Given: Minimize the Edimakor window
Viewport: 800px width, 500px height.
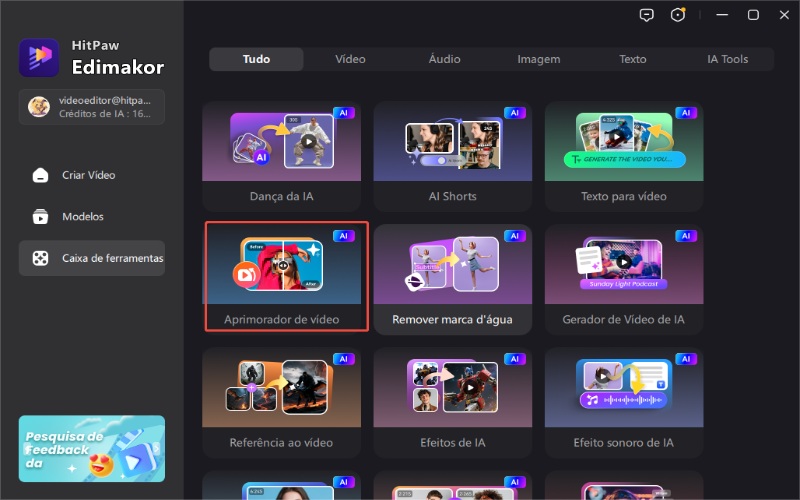Looking at the screenshot, I should tap(722, 15).
